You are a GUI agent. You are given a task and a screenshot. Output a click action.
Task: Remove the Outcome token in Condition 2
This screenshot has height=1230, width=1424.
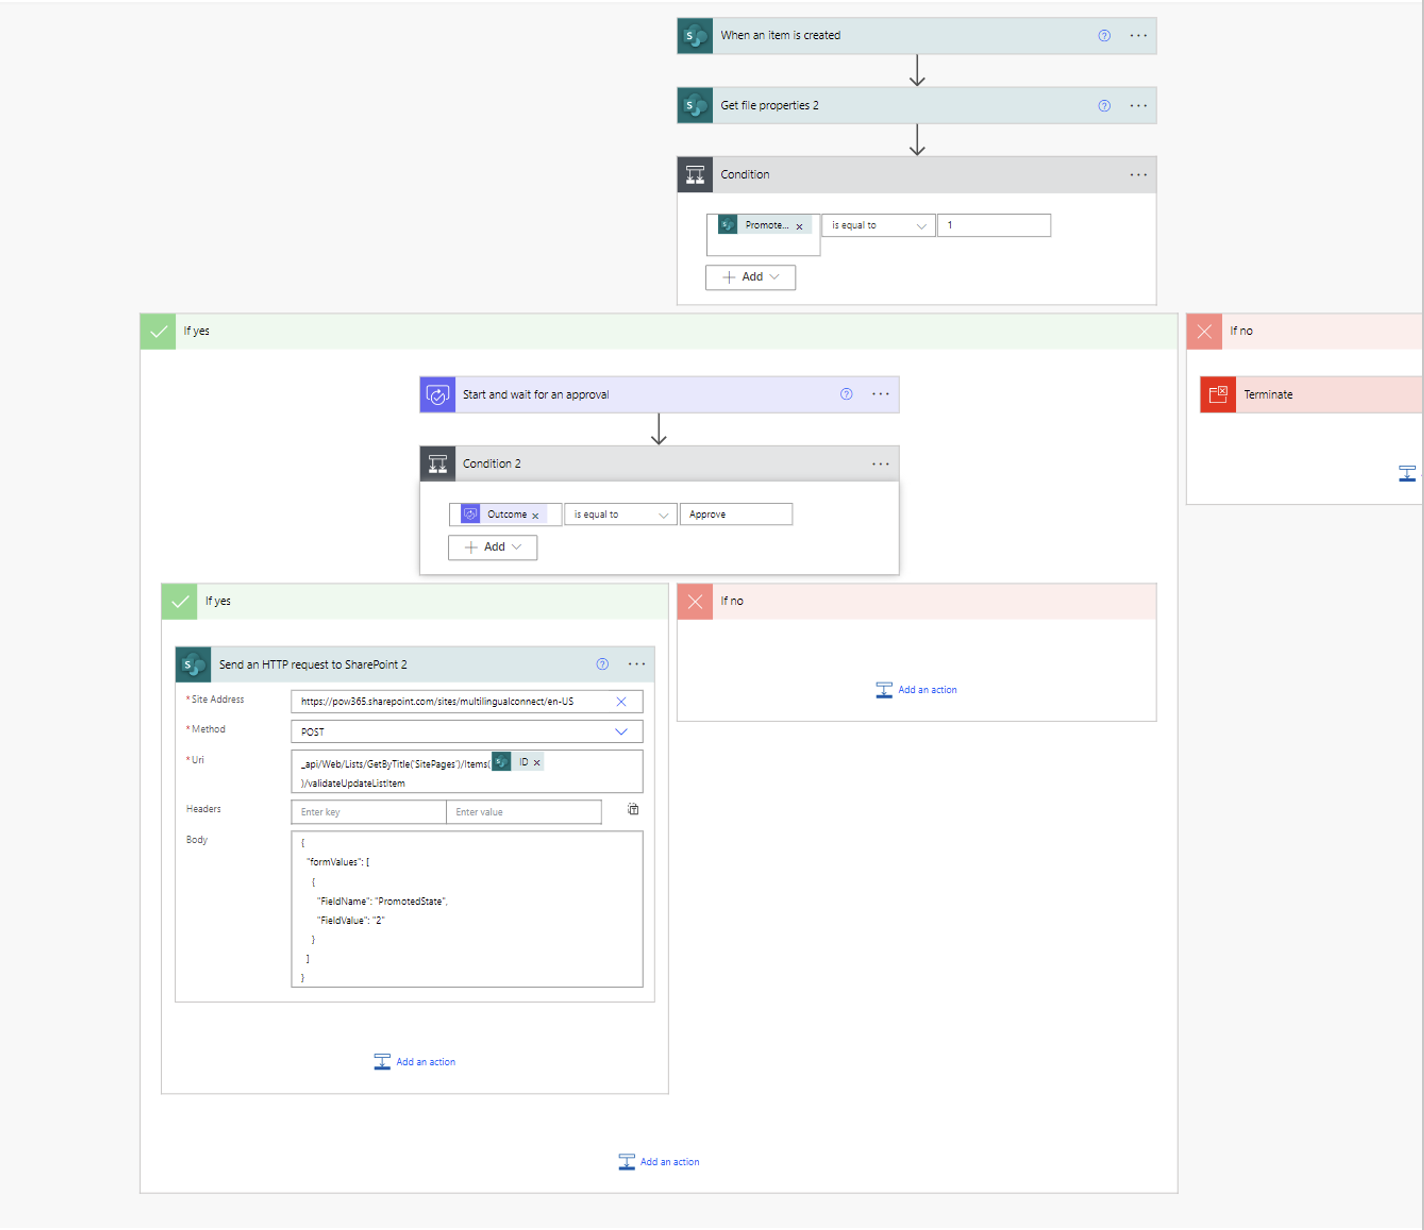tap(535, 514)
